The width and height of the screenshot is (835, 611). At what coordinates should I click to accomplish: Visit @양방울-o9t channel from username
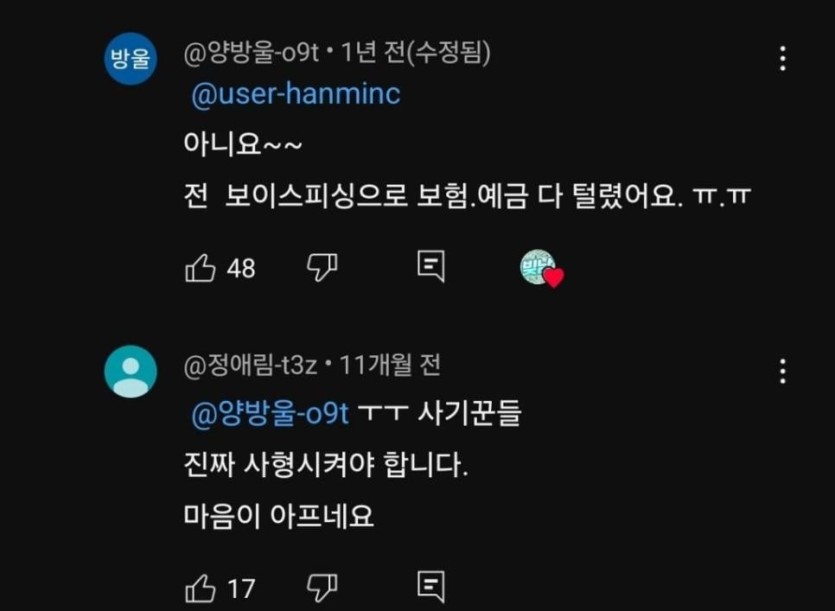[x=250, y=52]
